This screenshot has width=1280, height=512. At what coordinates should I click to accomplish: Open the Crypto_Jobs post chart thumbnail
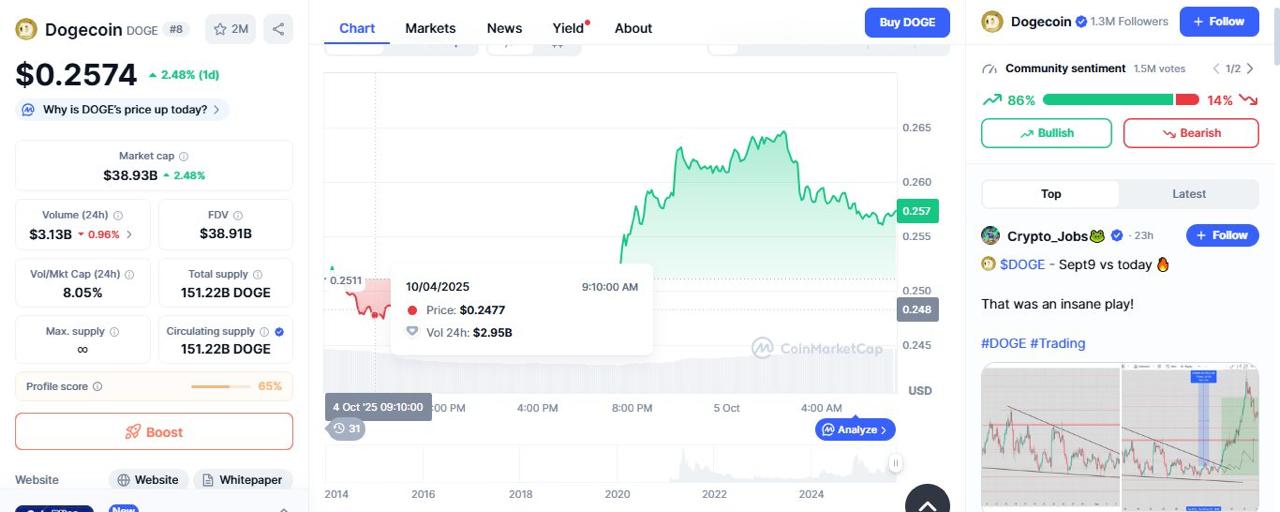(1120, 435)
